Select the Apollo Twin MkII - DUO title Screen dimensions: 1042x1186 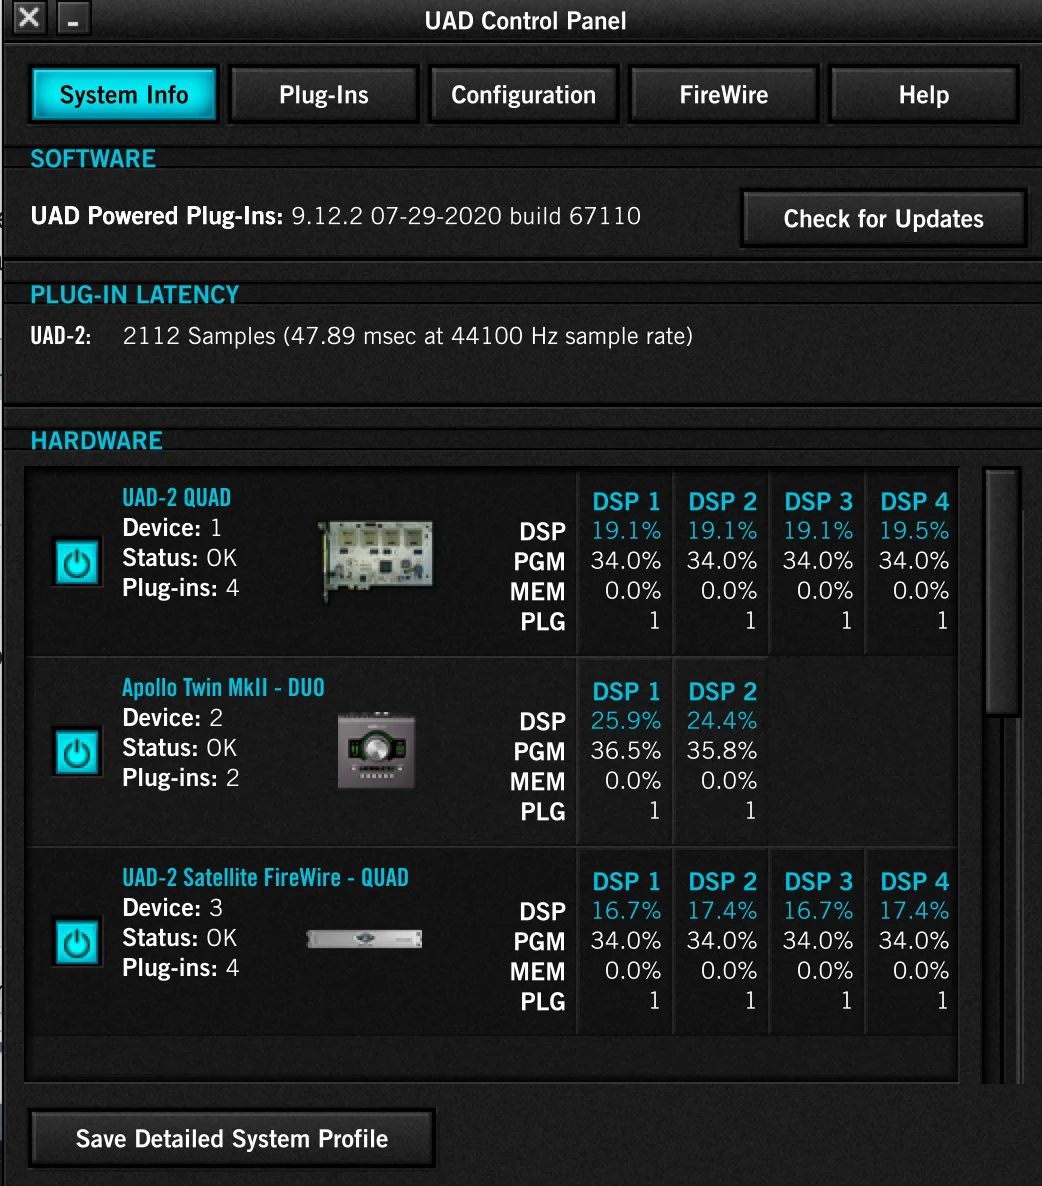223,687
